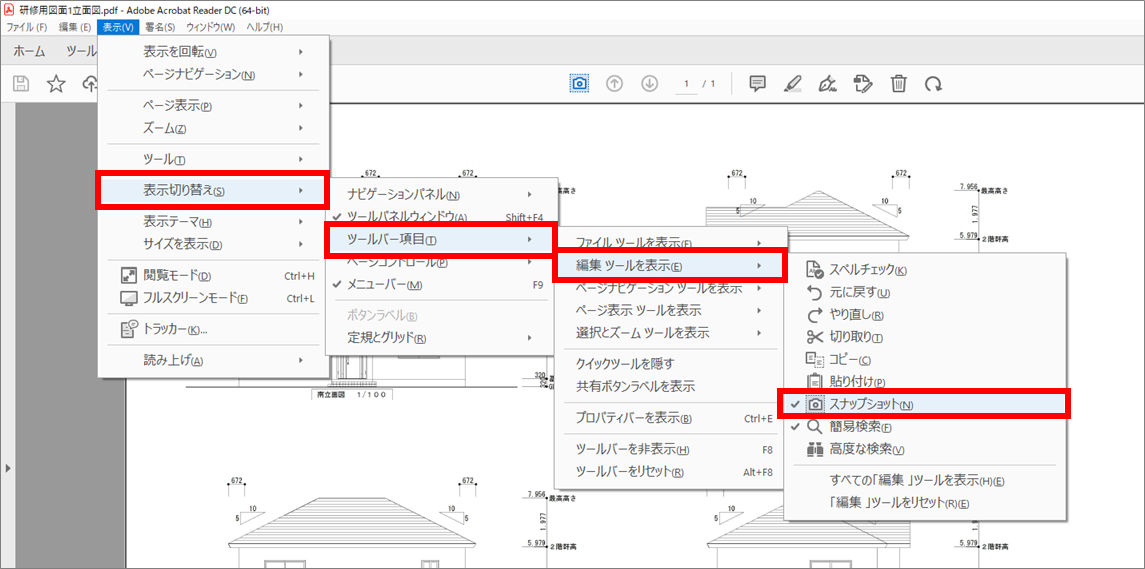Click the page number input field

point(686,84)
